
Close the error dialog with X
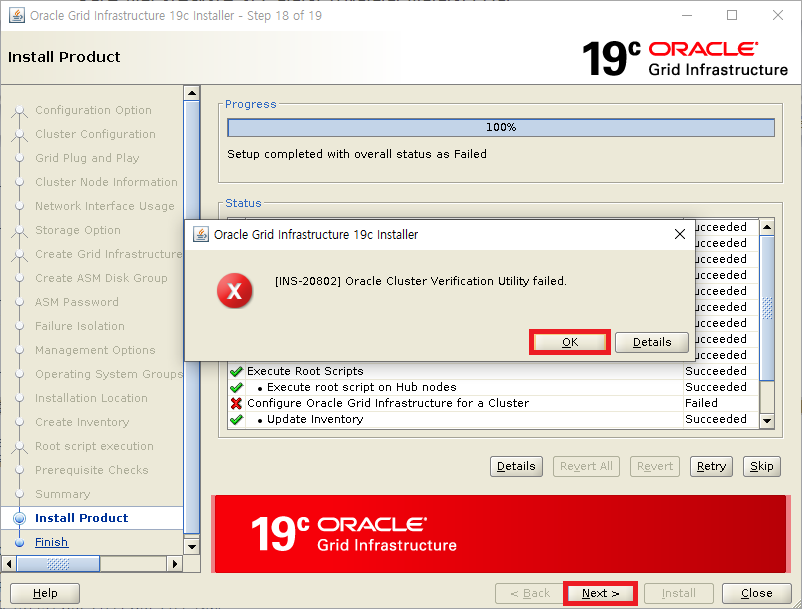pyautogui.click(x=680, y=234)
